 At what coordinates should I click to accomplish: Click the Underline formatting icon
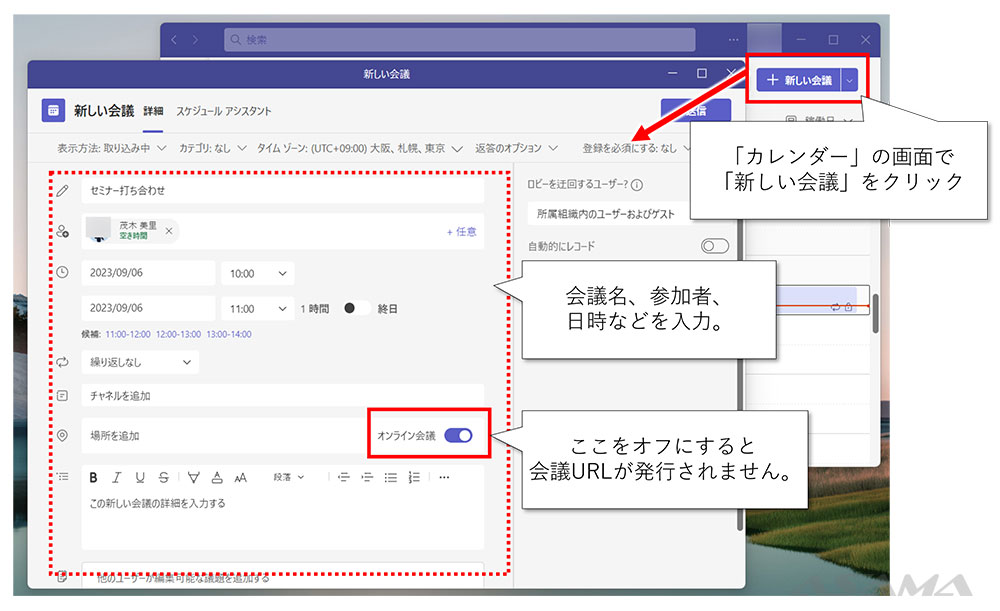[x=140, y=478]
